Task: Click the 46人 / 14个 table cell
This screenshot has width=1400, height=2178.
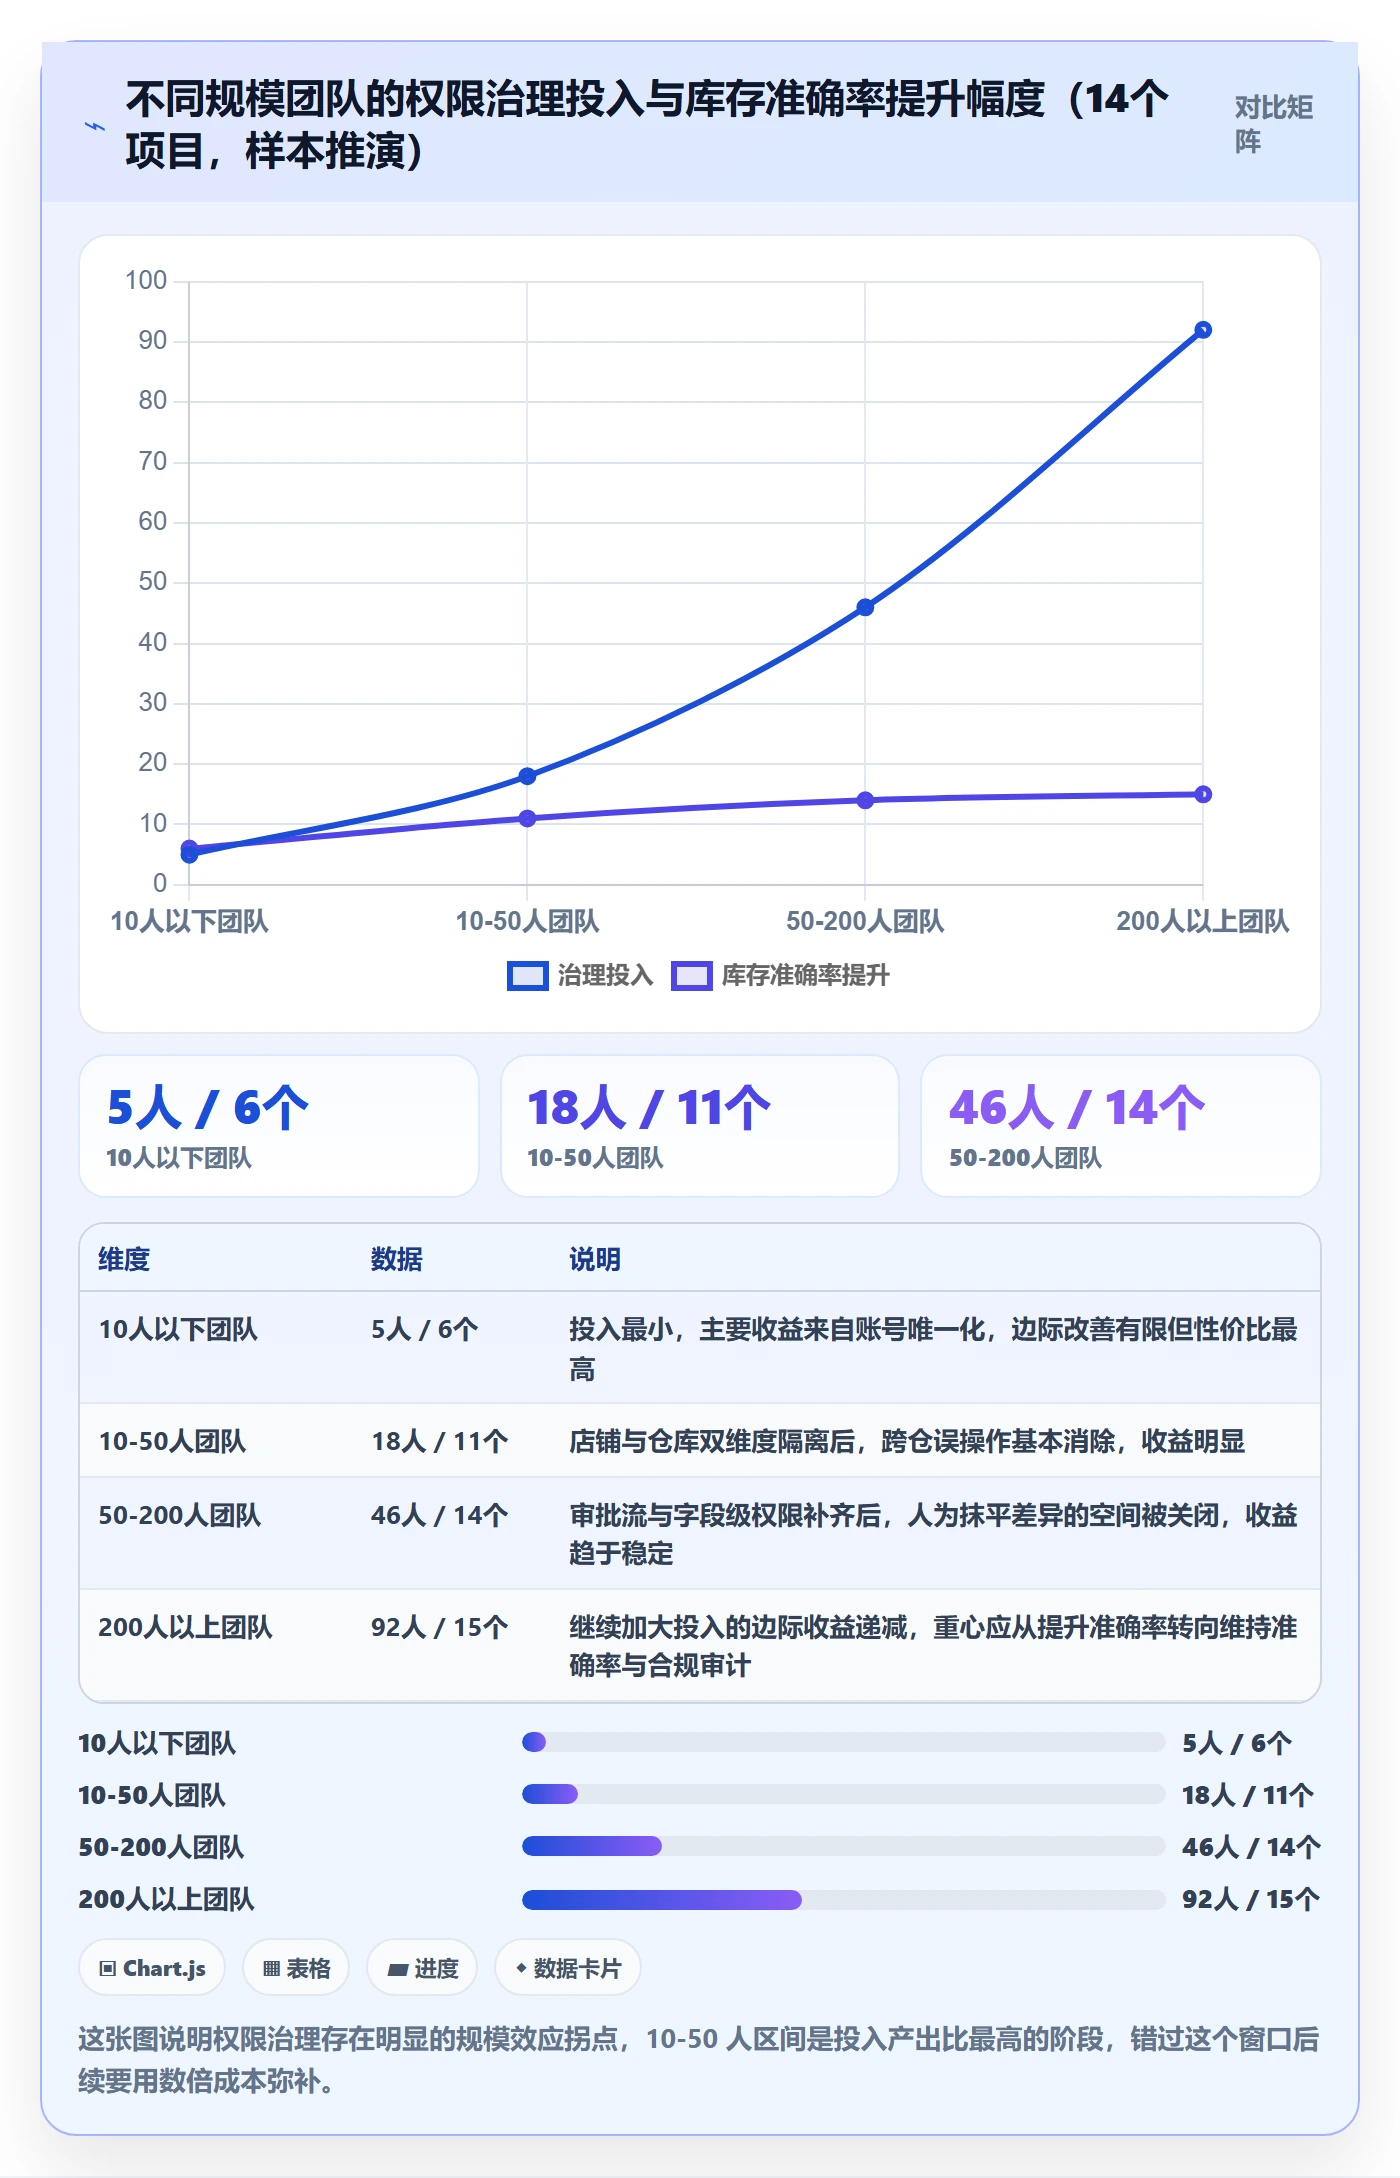Action: [439, 1515]
